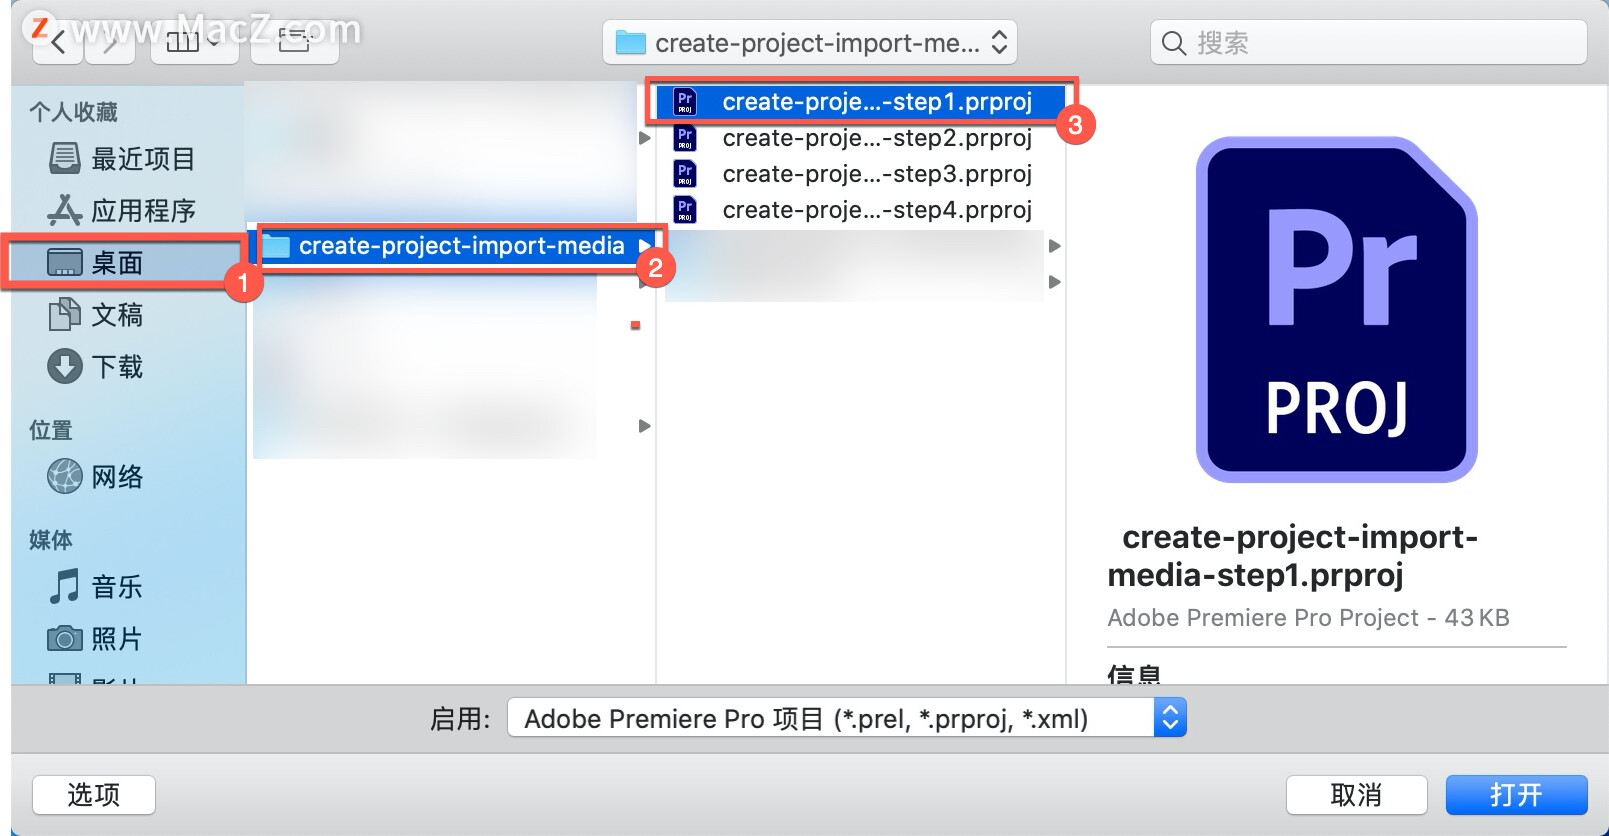Click the large Pr PROJ preview thumbnail
Viewport: 1609px width, 836px height.
click(1336, 310)
